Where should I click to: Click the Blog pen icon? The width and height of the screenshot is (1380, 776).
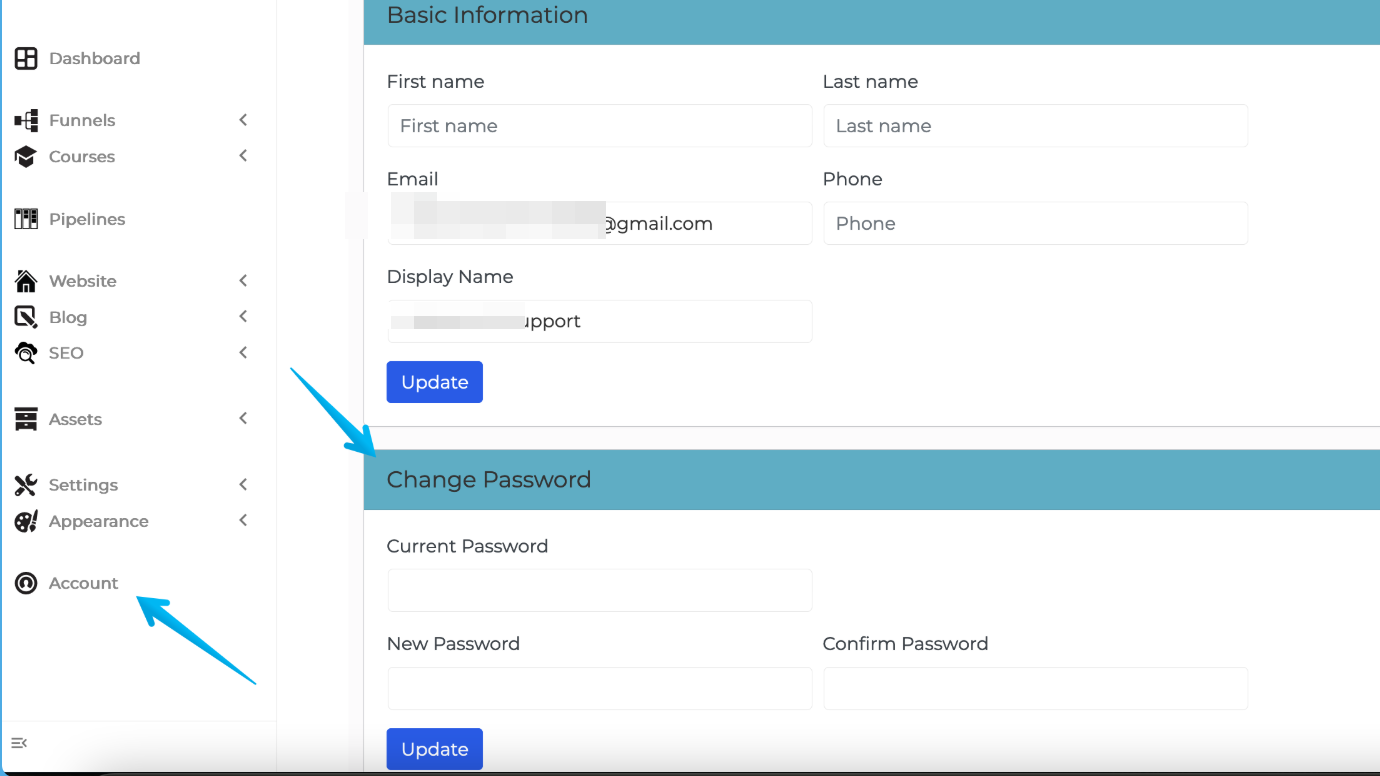25,316
